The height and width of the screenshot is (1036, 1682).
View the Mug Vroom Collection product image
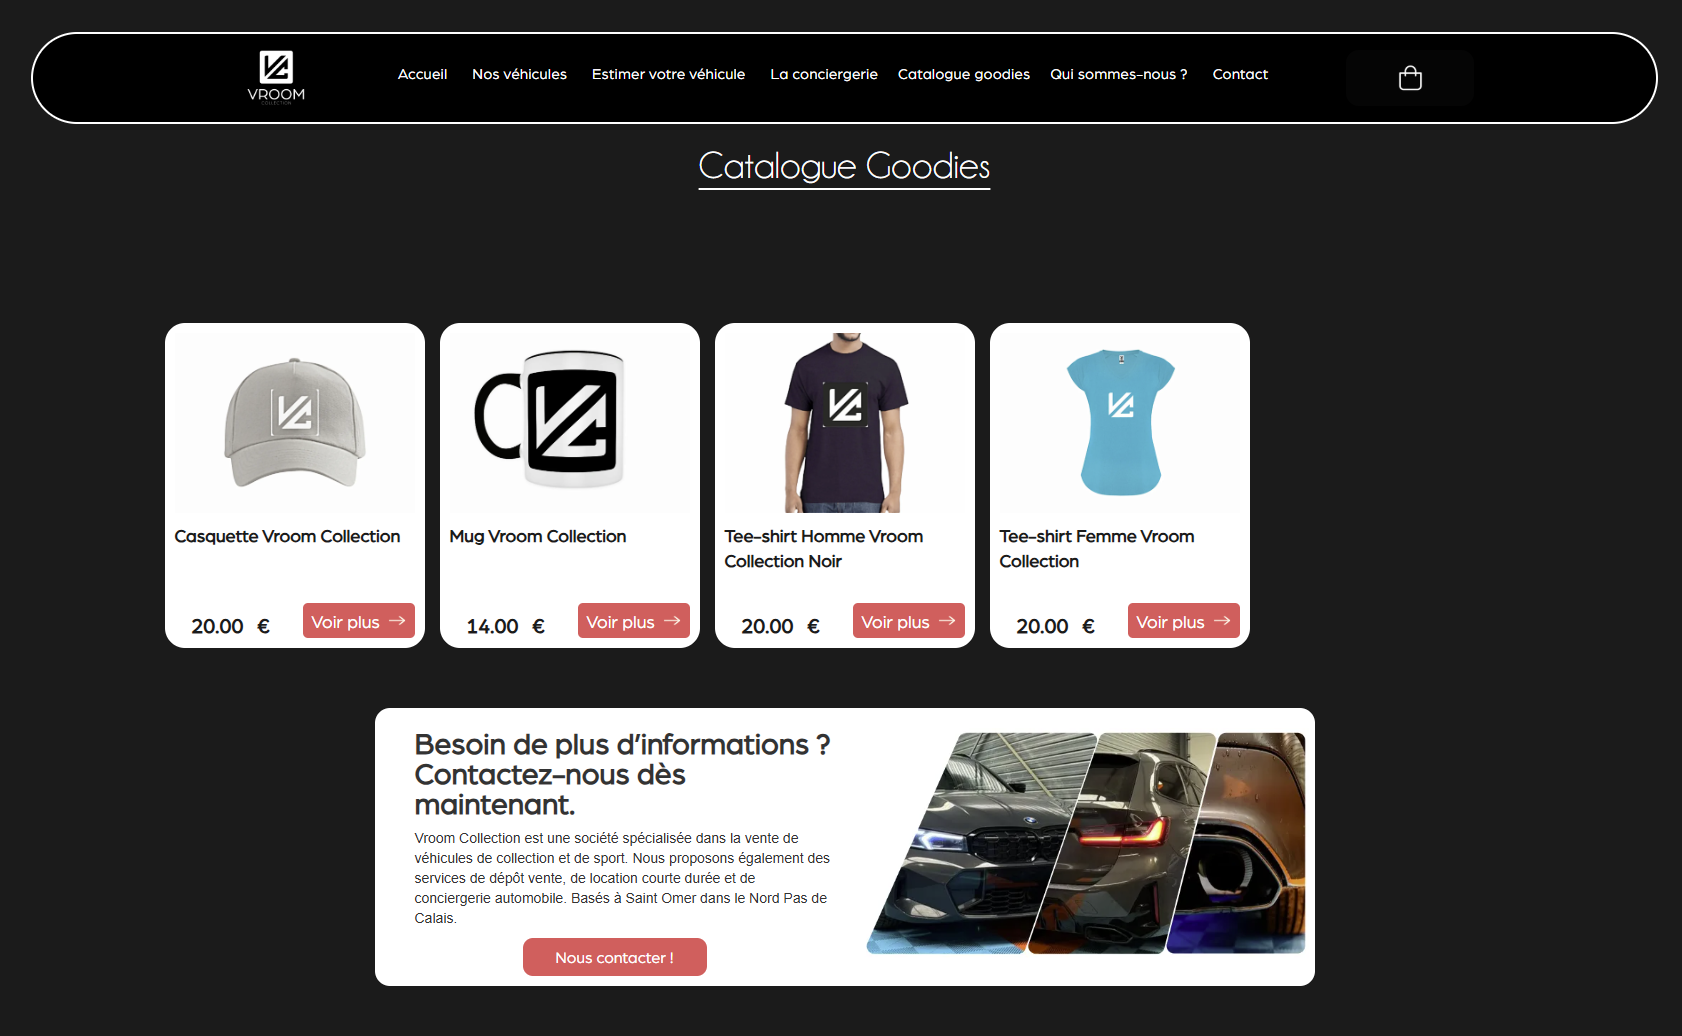click(570, 422)
